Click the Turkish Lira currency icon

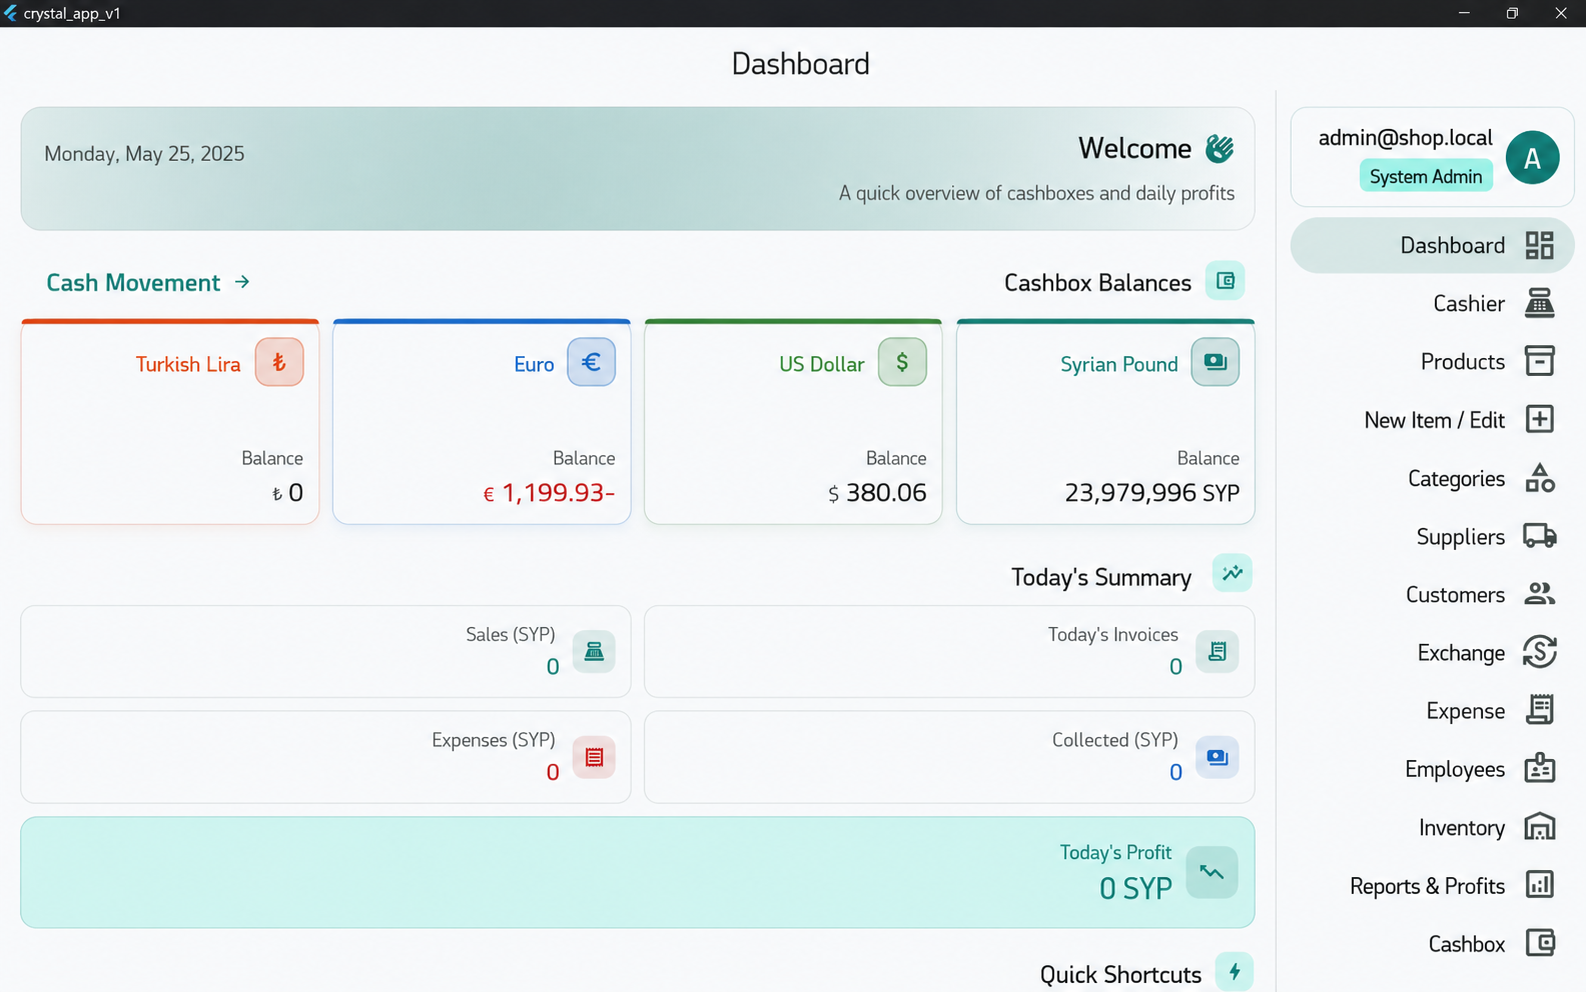(279, 362)
